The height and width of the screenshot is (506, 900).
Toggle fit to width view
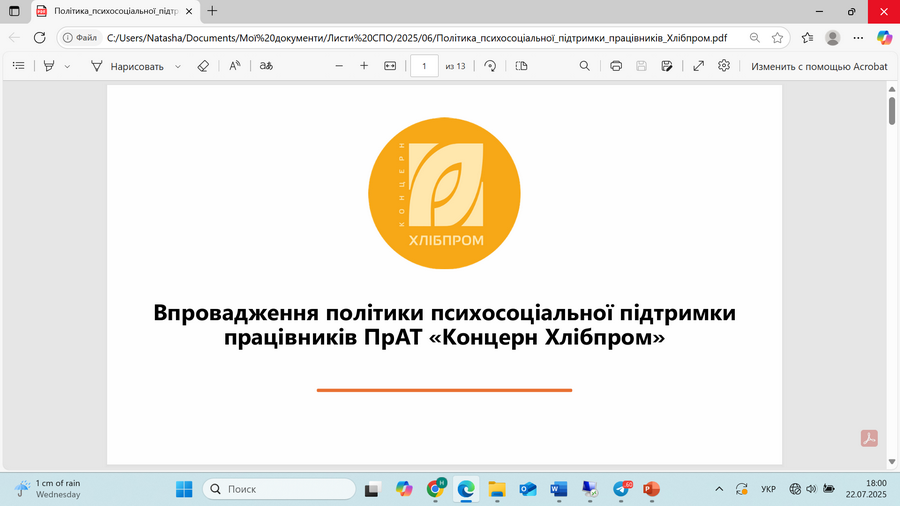coord(390,66)
